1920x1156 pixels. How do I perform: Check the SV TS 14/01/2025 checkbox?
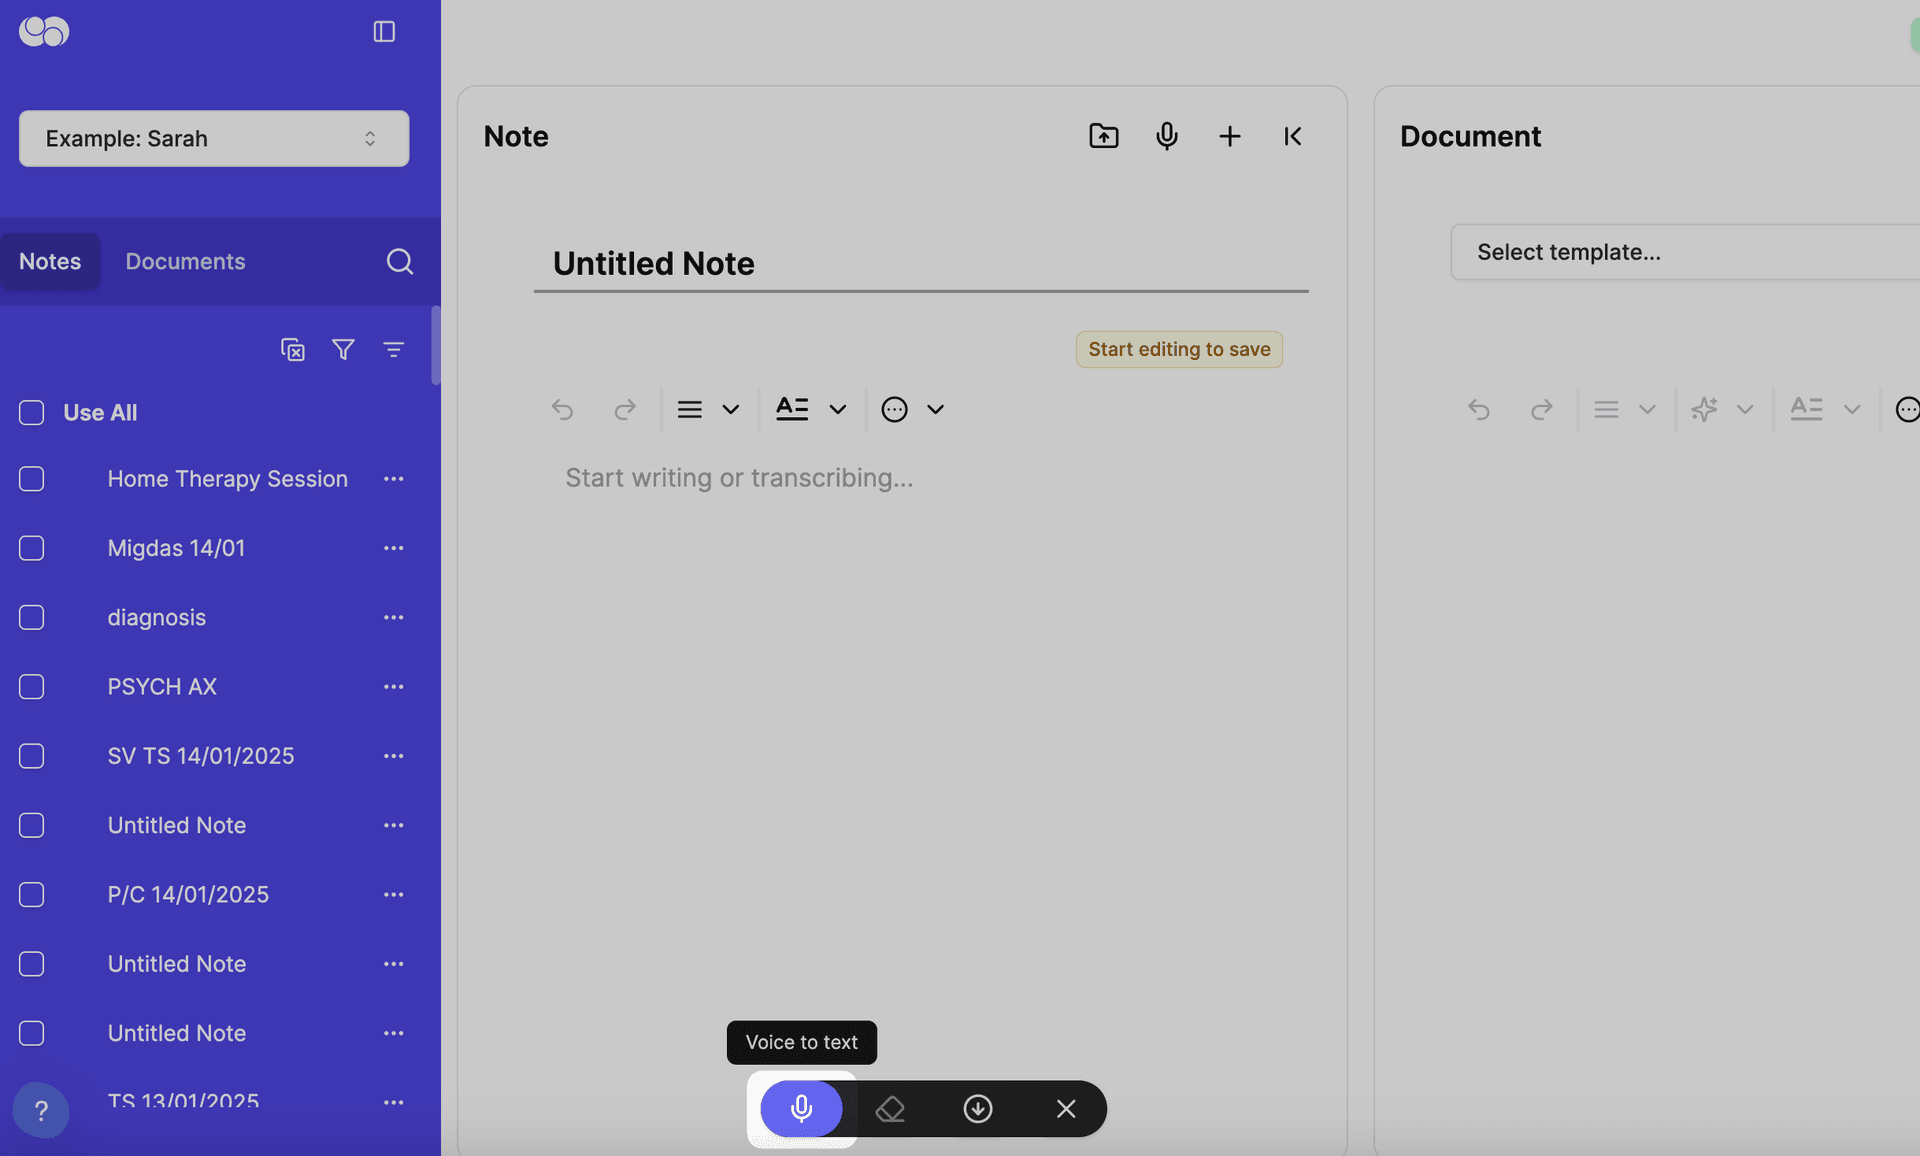[32, 756]
